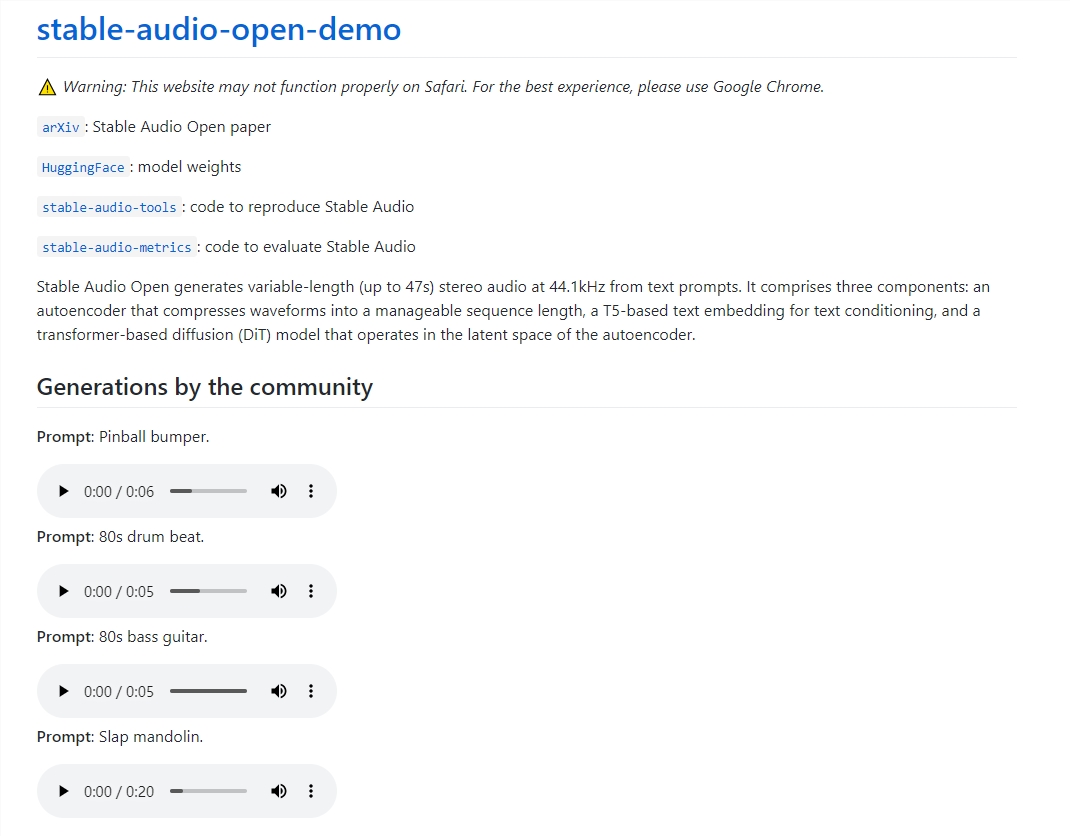Open the arXiv link
1070x836 pixels.
(x=58, y=127)
